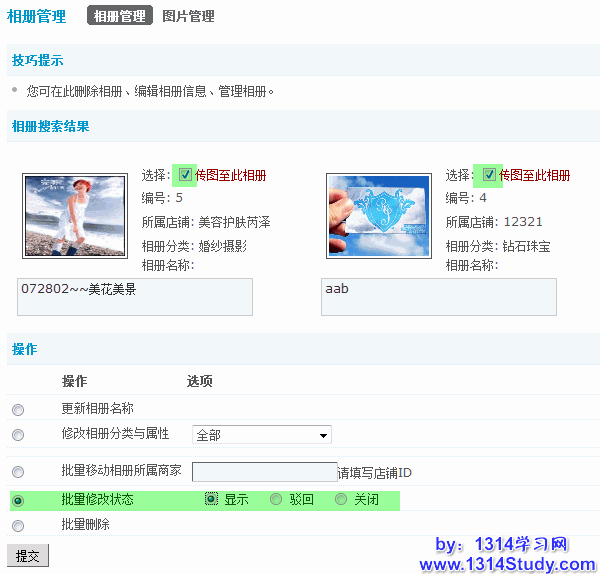Select the 批量修改状态 radio option
Viewport: 600px width, 574px height.
(18, 500)
